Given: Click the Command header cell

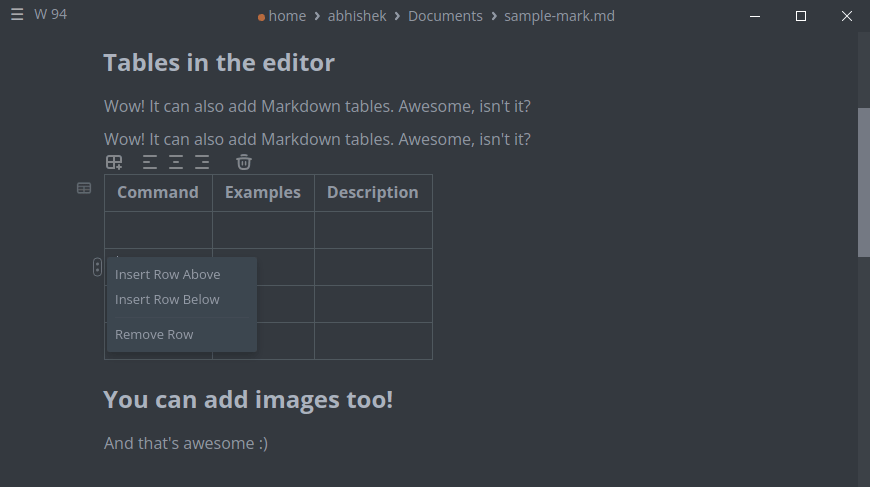Looking at the screenshot, I should coord(158,193).
